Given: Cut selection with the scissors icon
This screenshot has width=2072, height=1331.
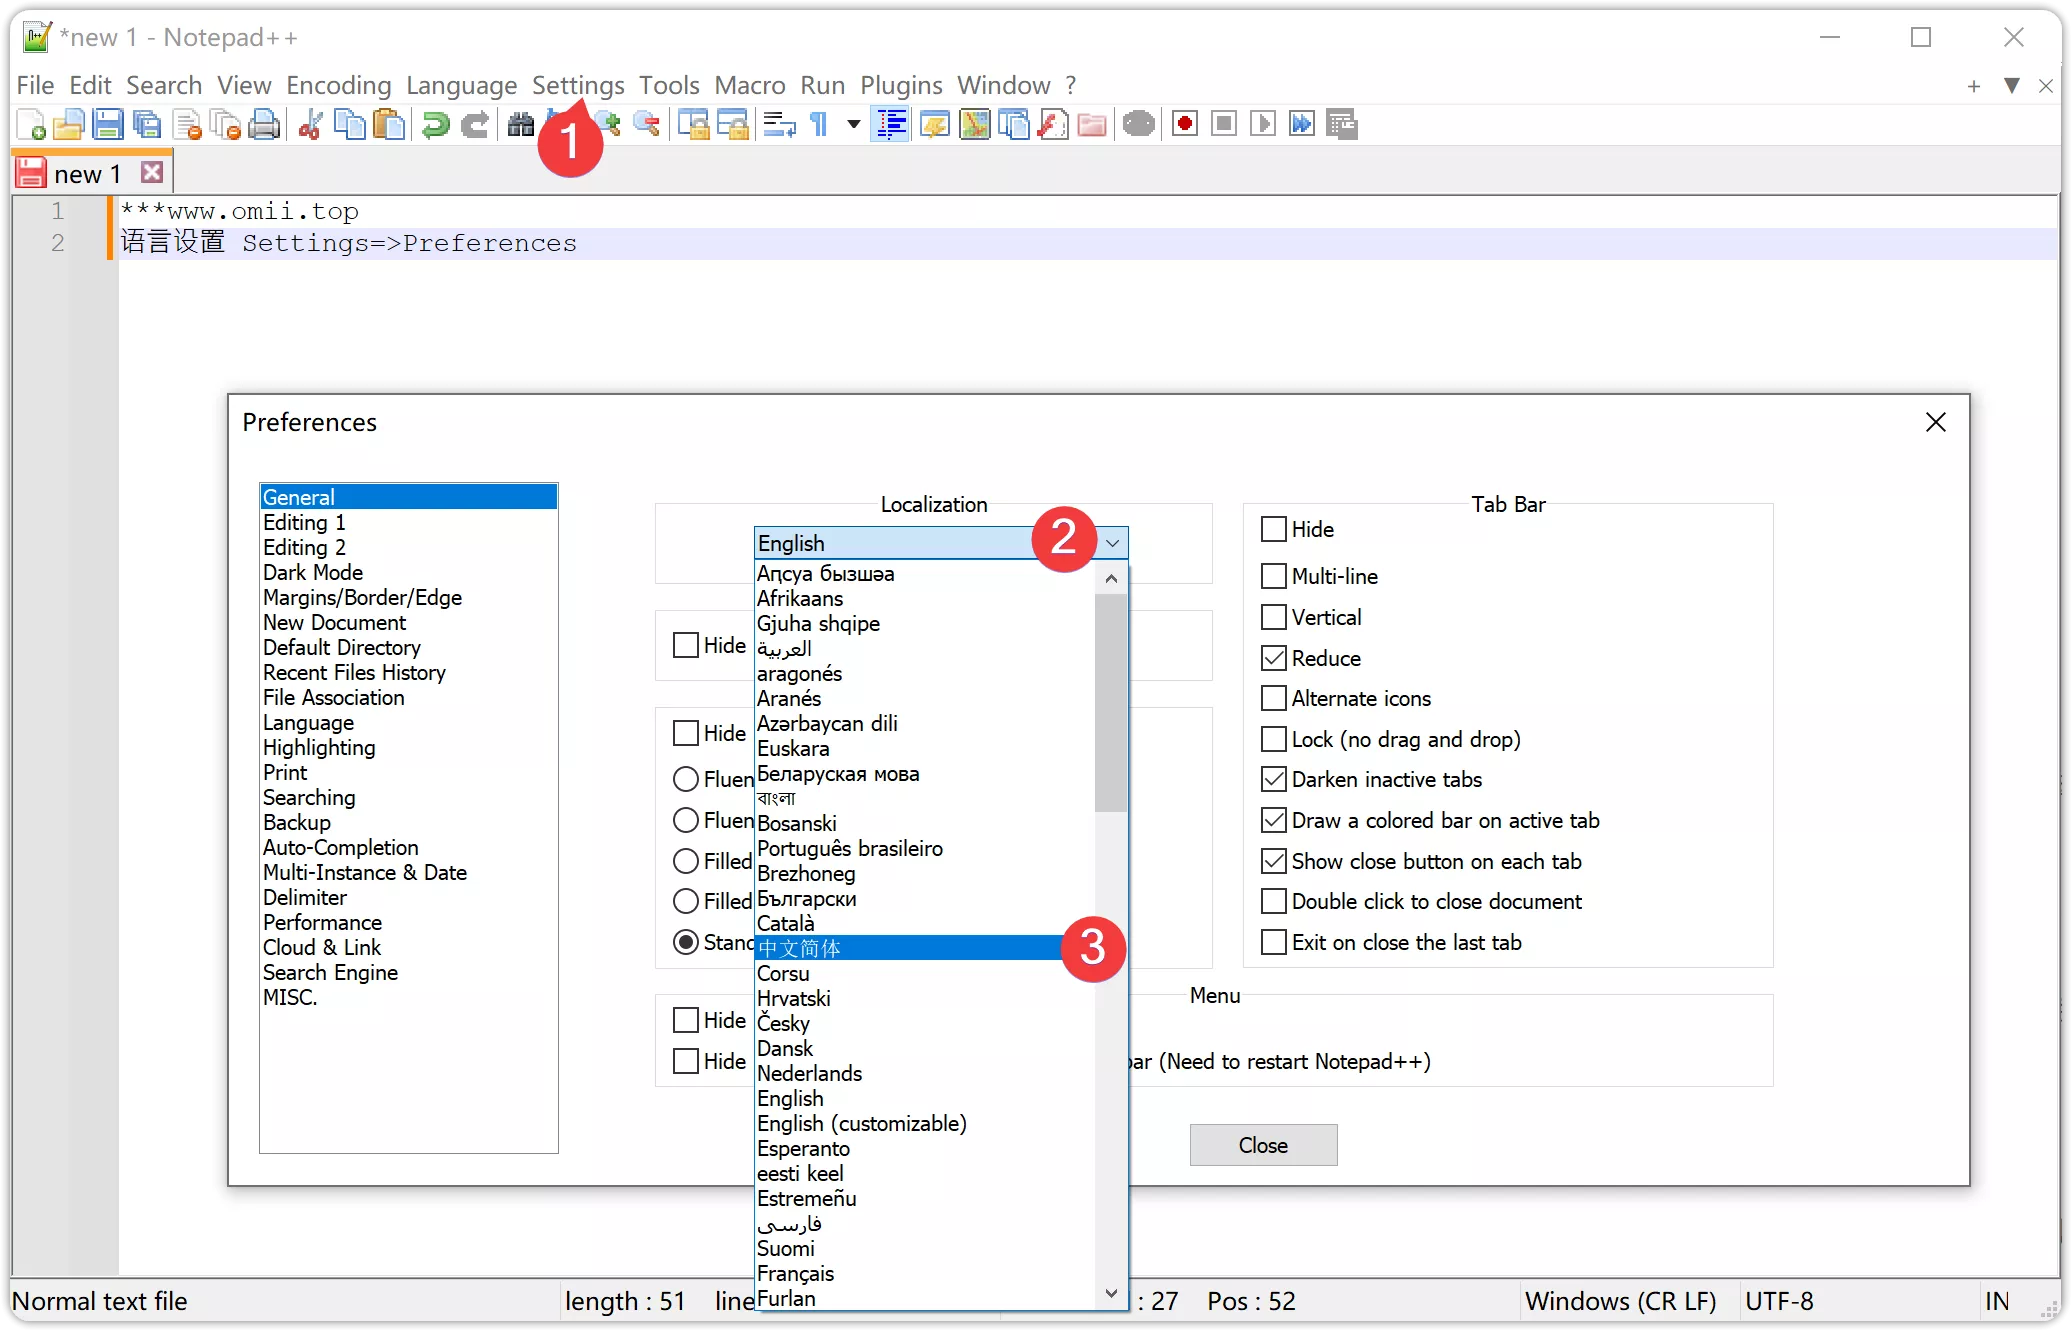Looking at the screenshot, I should pos(310,124).
